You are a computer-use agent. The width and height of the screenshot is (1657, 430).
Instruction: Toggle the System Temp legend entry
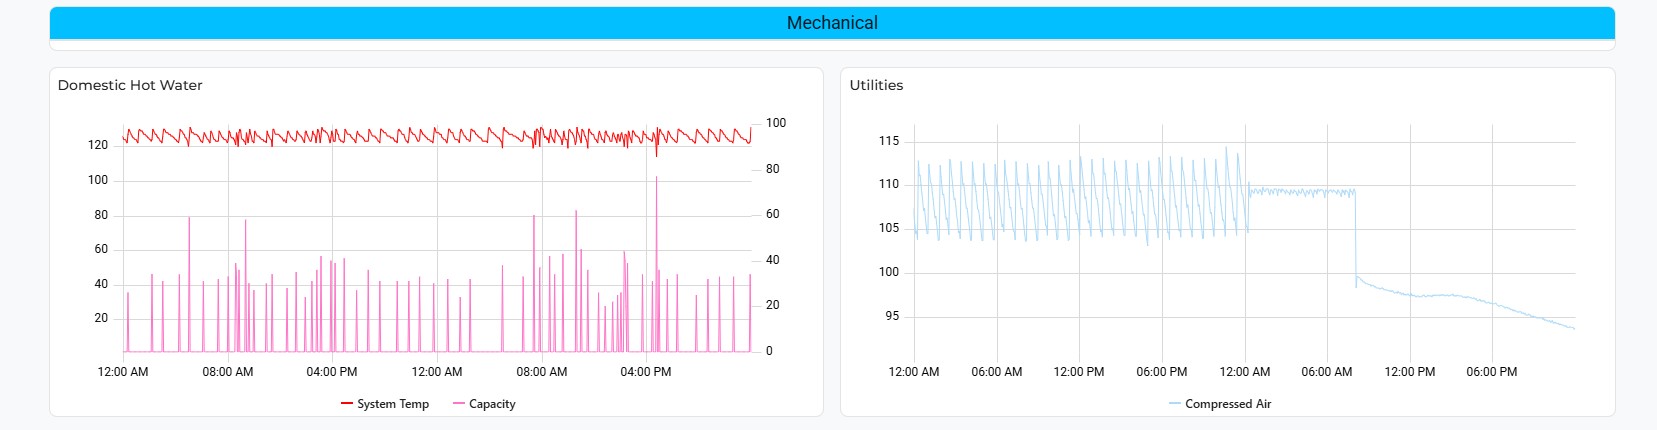point(385,404)
